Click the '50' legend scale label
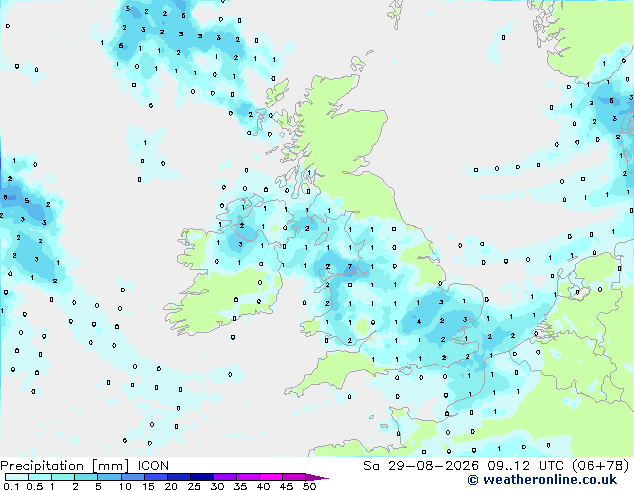 click(x=309, y=486)
